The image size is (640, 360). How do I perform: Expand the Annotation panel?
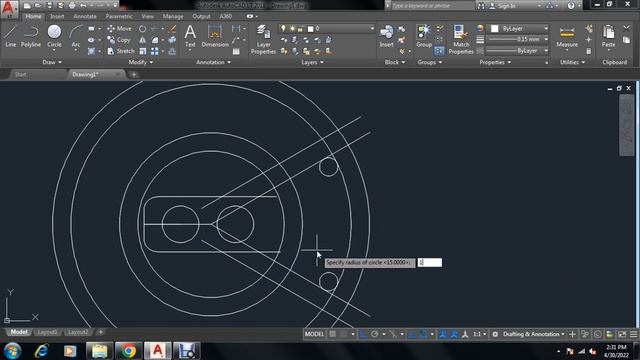coord(213,62)
